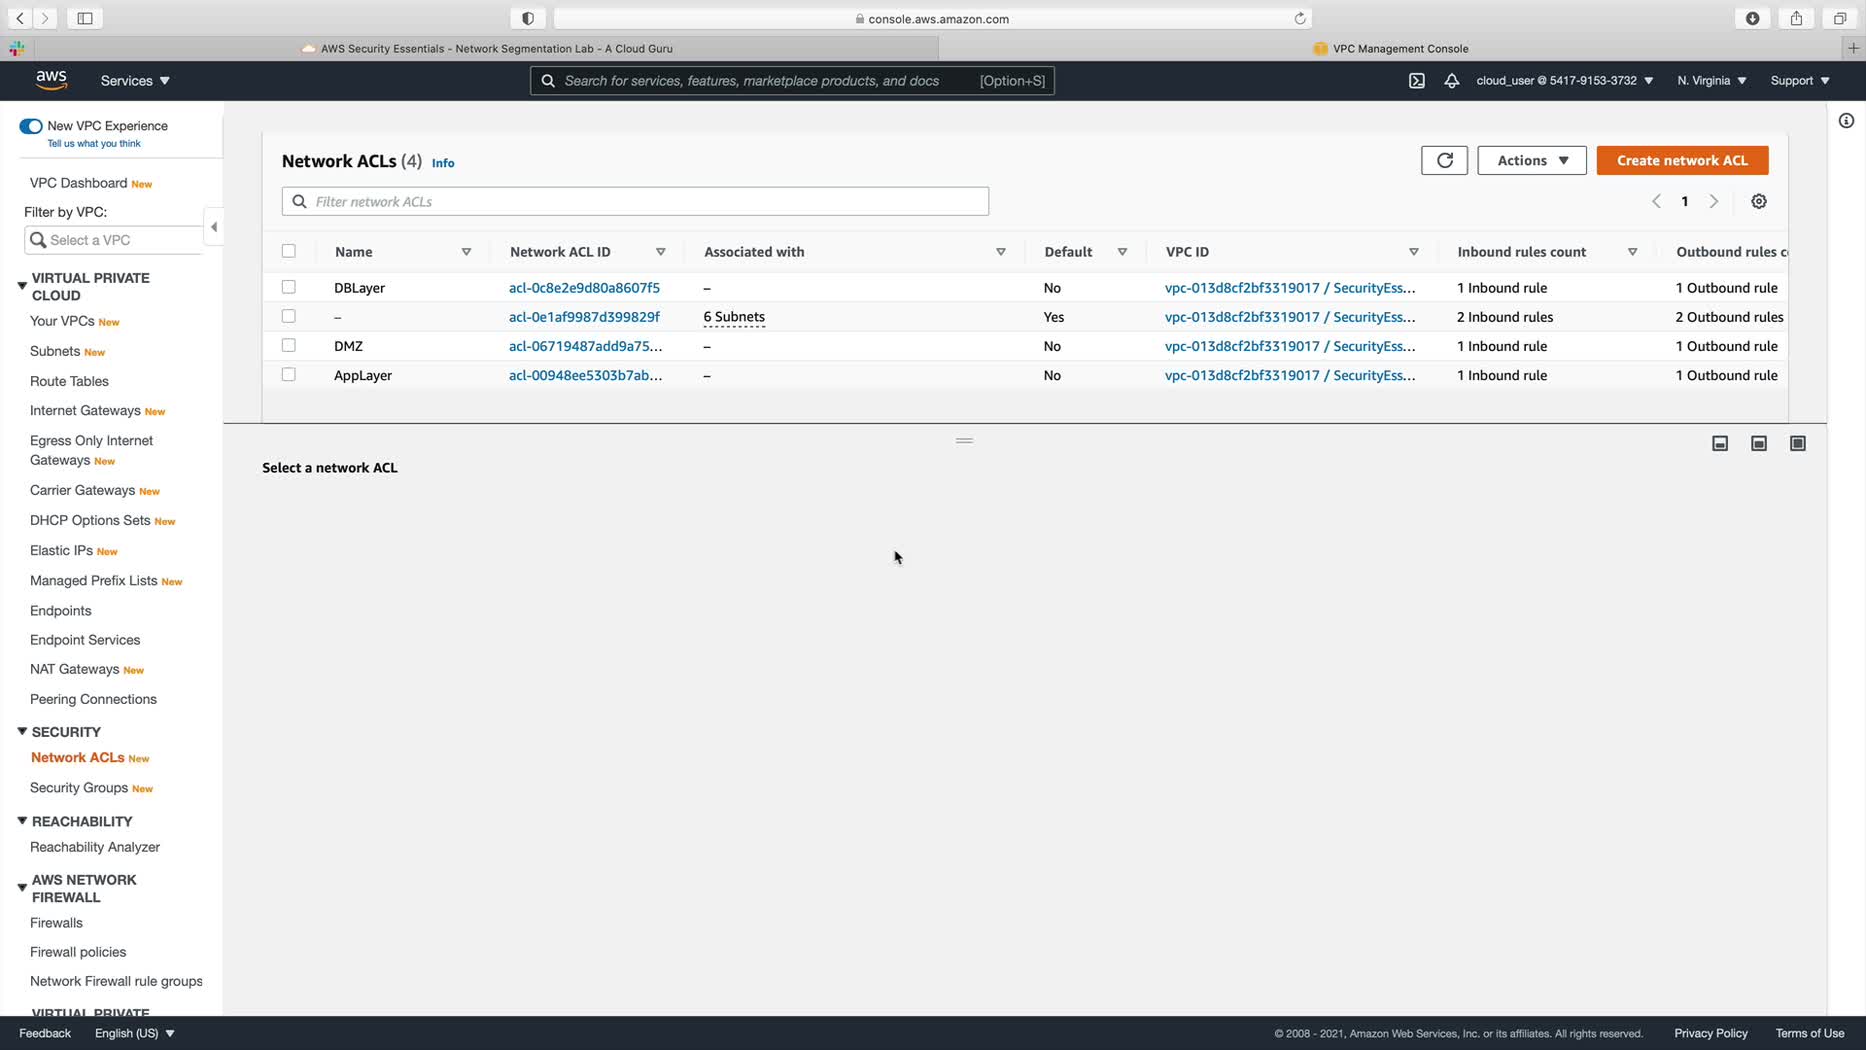This screenshot has width=1866, height=1050.
Task: Open the Support dropdown menu
Action: [1800, 81]
